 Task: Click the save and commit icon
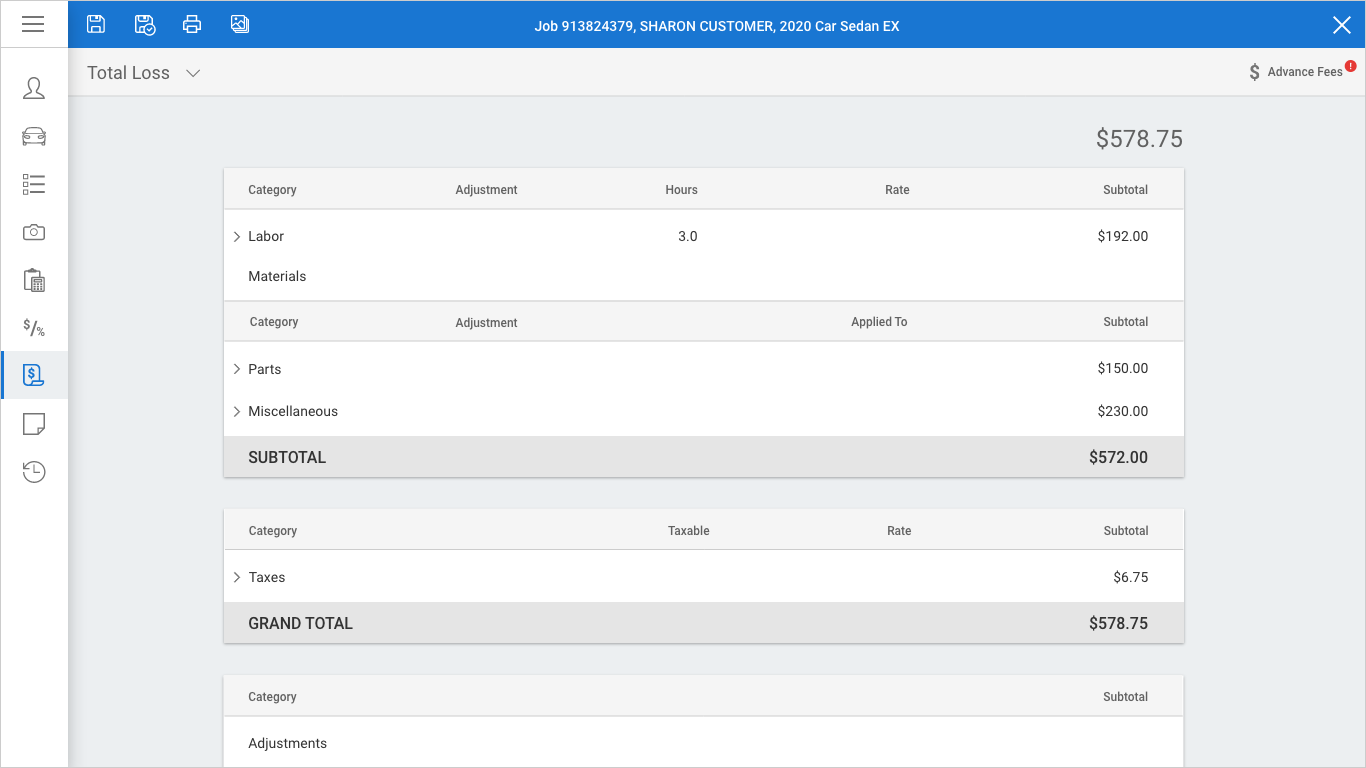145,24
